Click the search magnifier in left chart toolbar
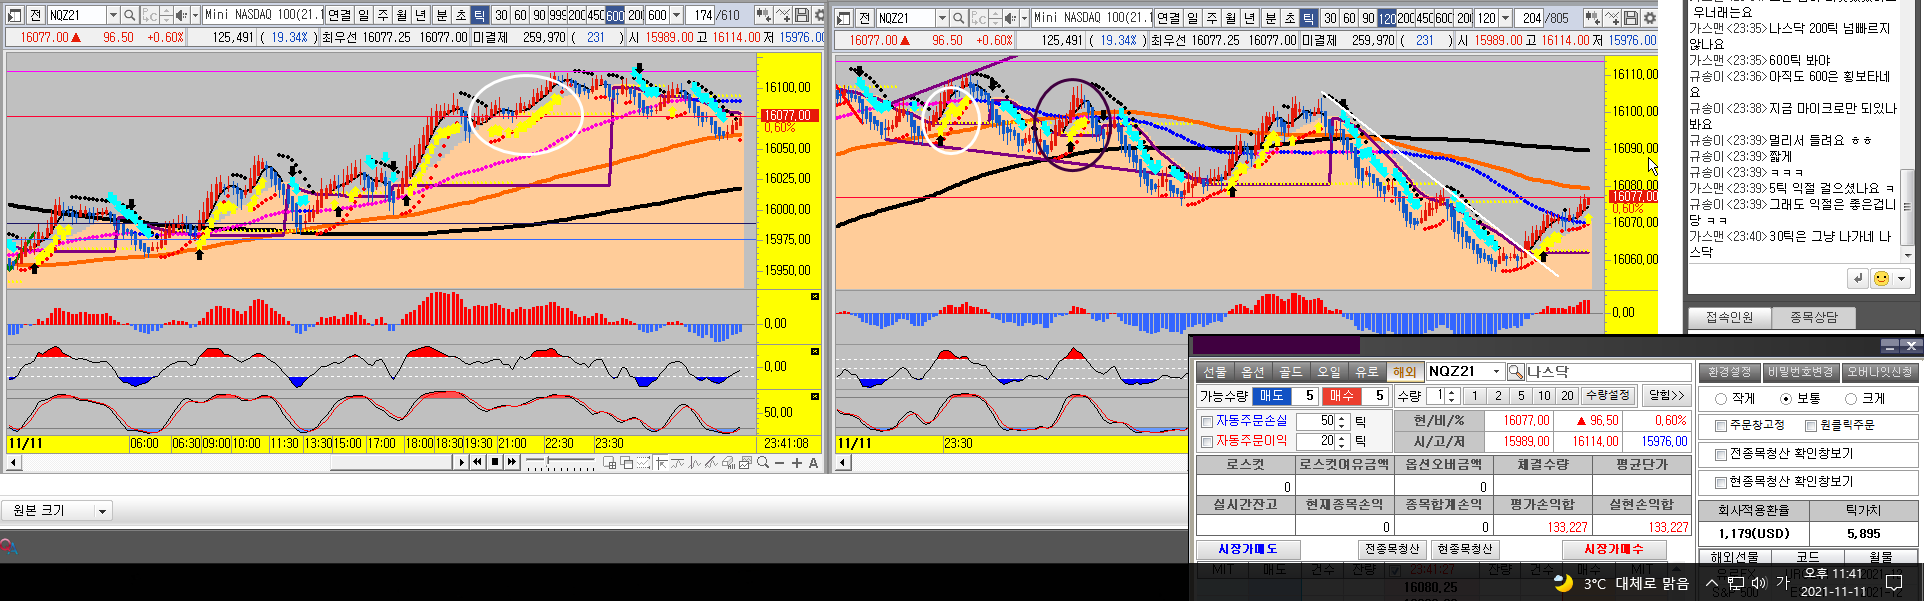The image size is (1924, 601). click(129, 15)
